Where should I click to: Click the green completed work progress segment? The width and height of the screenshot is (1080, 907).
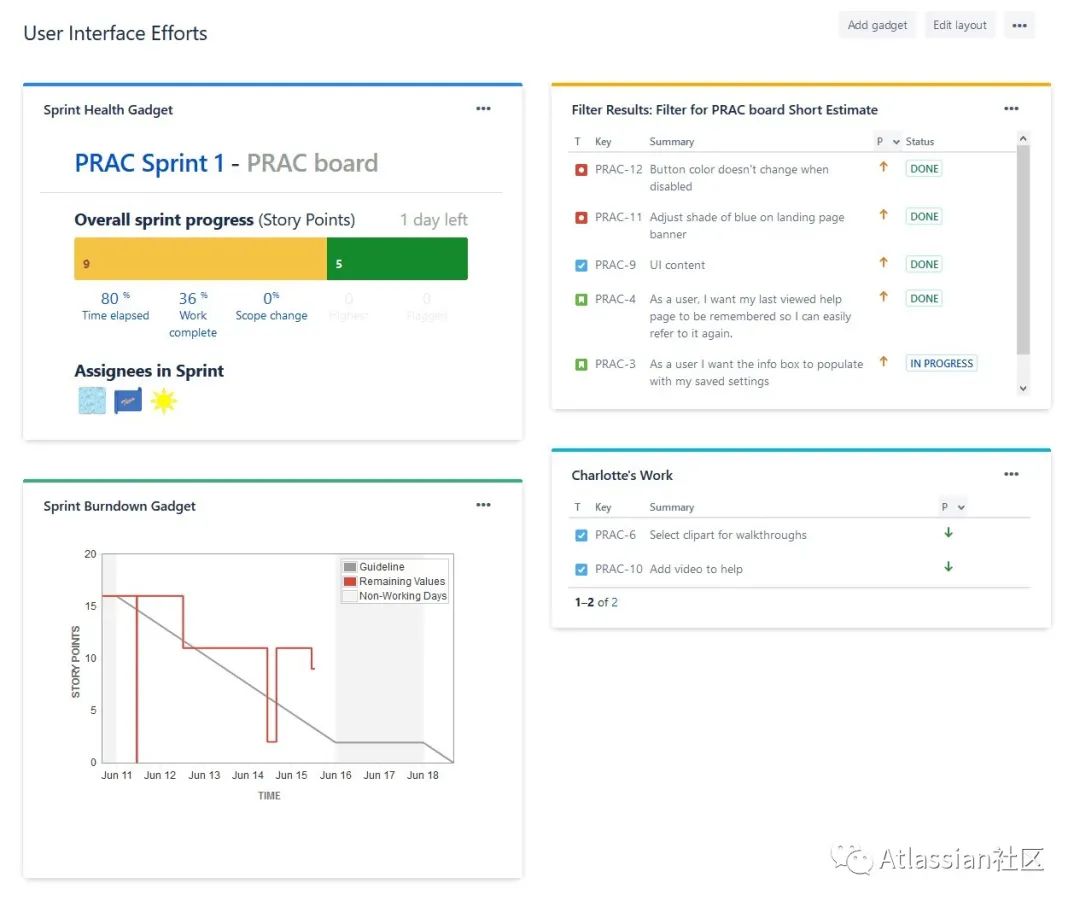(x=397, y=259)
